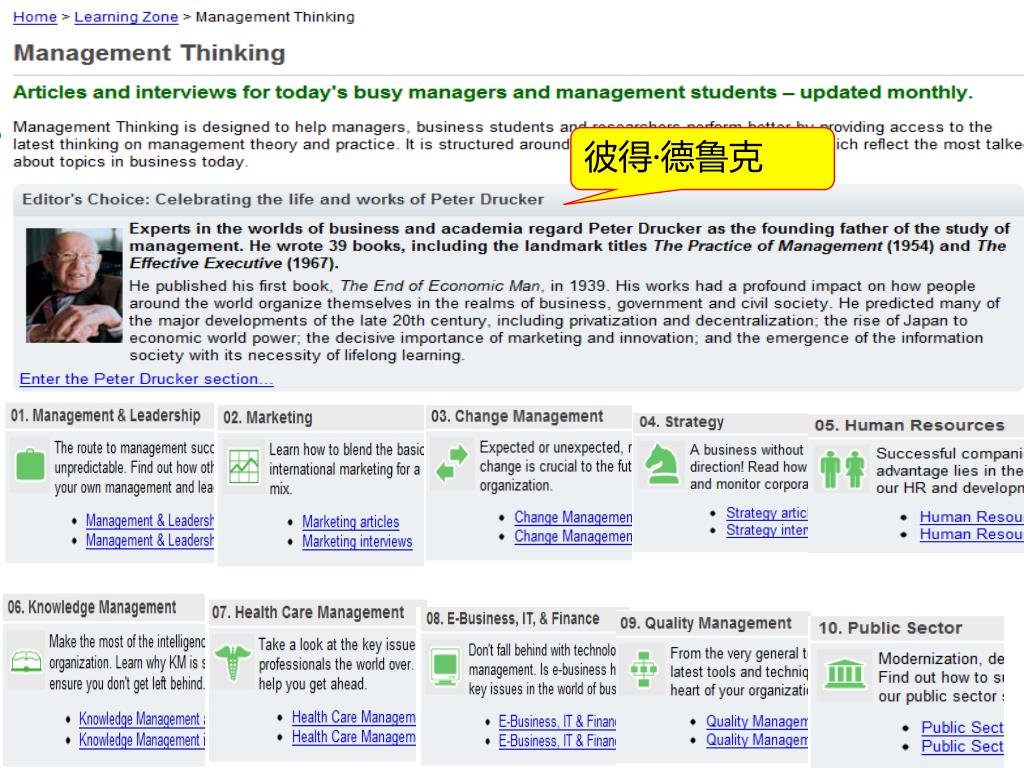The width and height of the screenshot is (1024, 768).
Task: Open the Home breadcrumb link
Action: point(35,17)
